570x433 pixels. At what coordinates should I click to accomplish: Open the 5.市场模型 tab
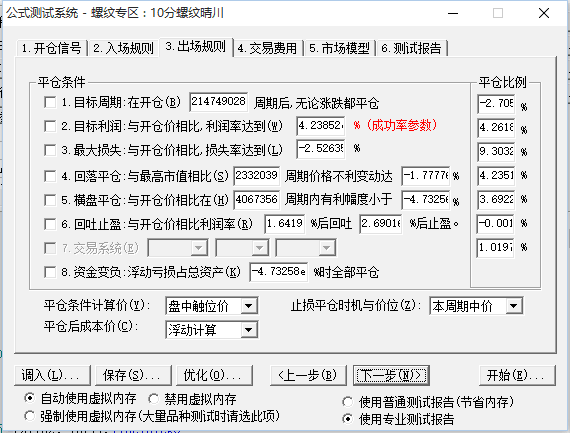pyautogui.click(x=339, y=48)
